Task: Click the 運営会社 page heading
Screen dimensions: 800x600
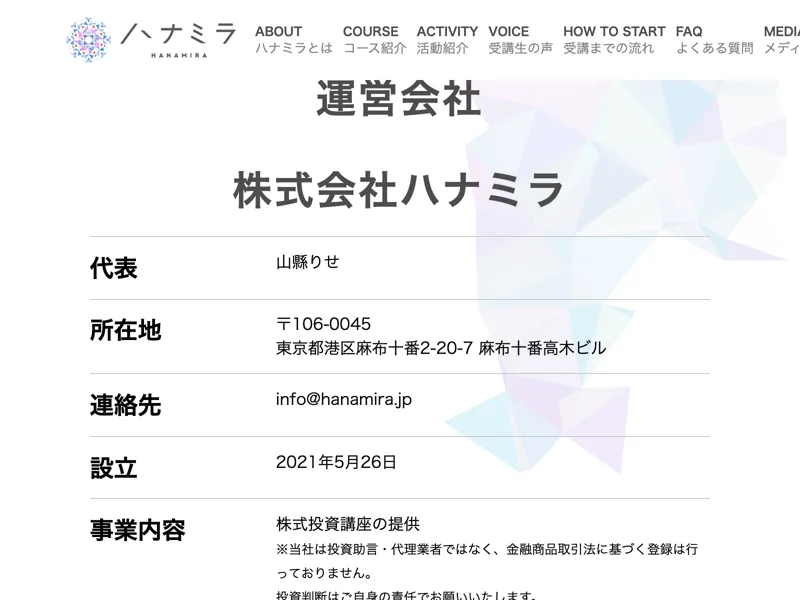Action: click(399, 98)
